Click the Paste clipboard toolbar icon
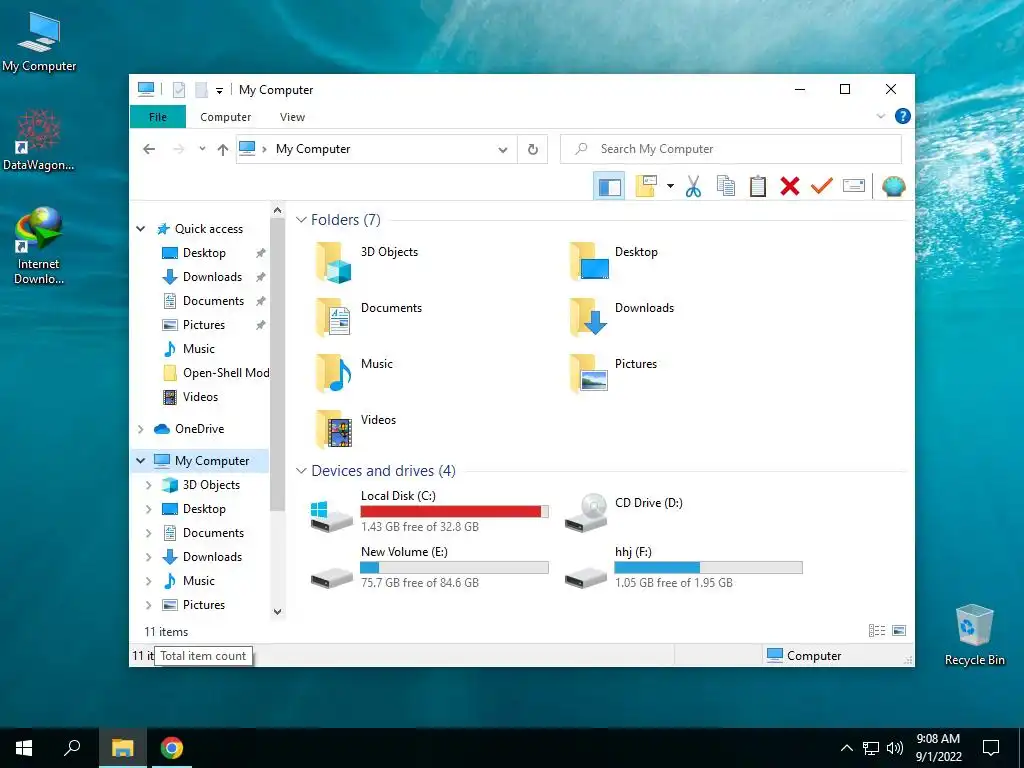The image size is (1024, 768). (x=758, y=187)
